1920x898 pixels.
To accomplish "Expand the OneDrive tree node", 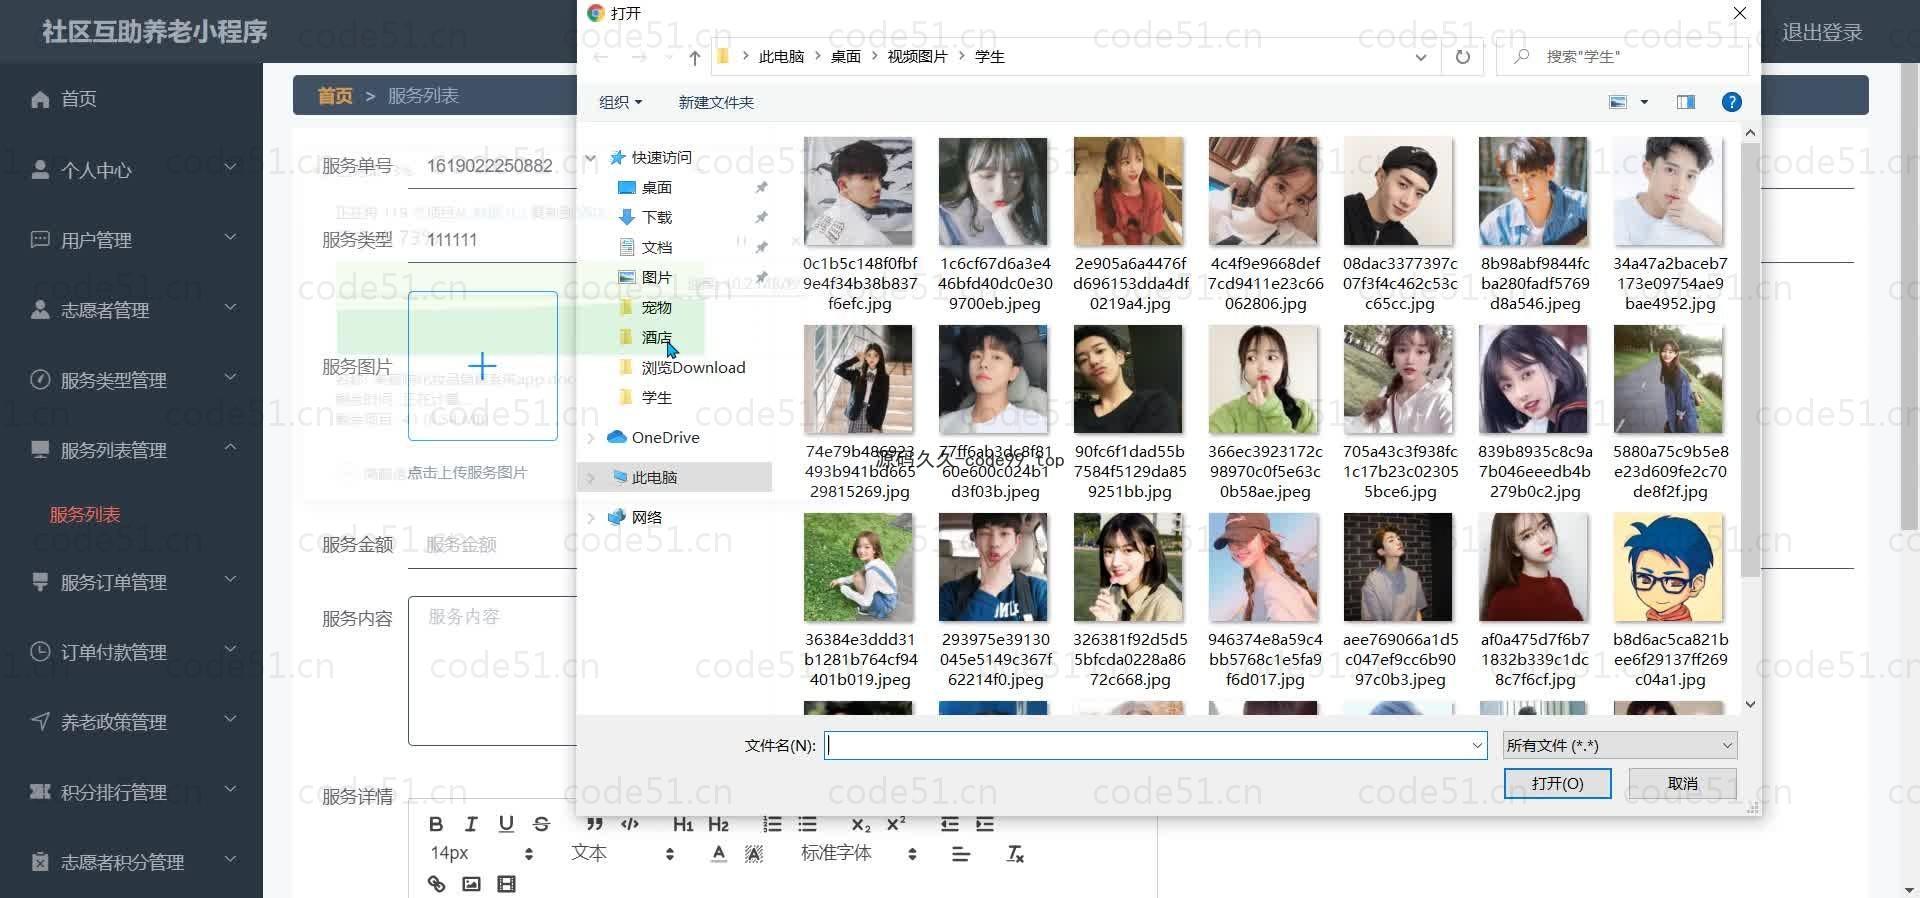I will (x=591, y=437).
